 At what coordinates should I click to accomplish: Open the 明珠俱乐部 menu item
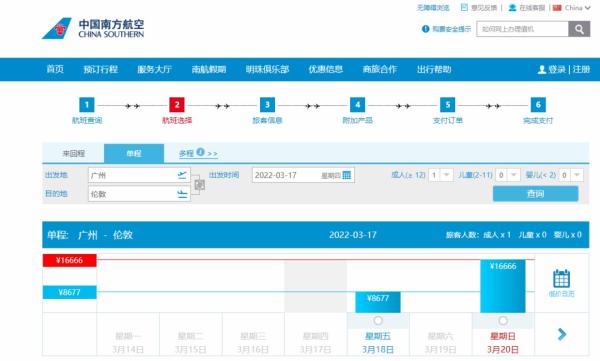(267, 69)
